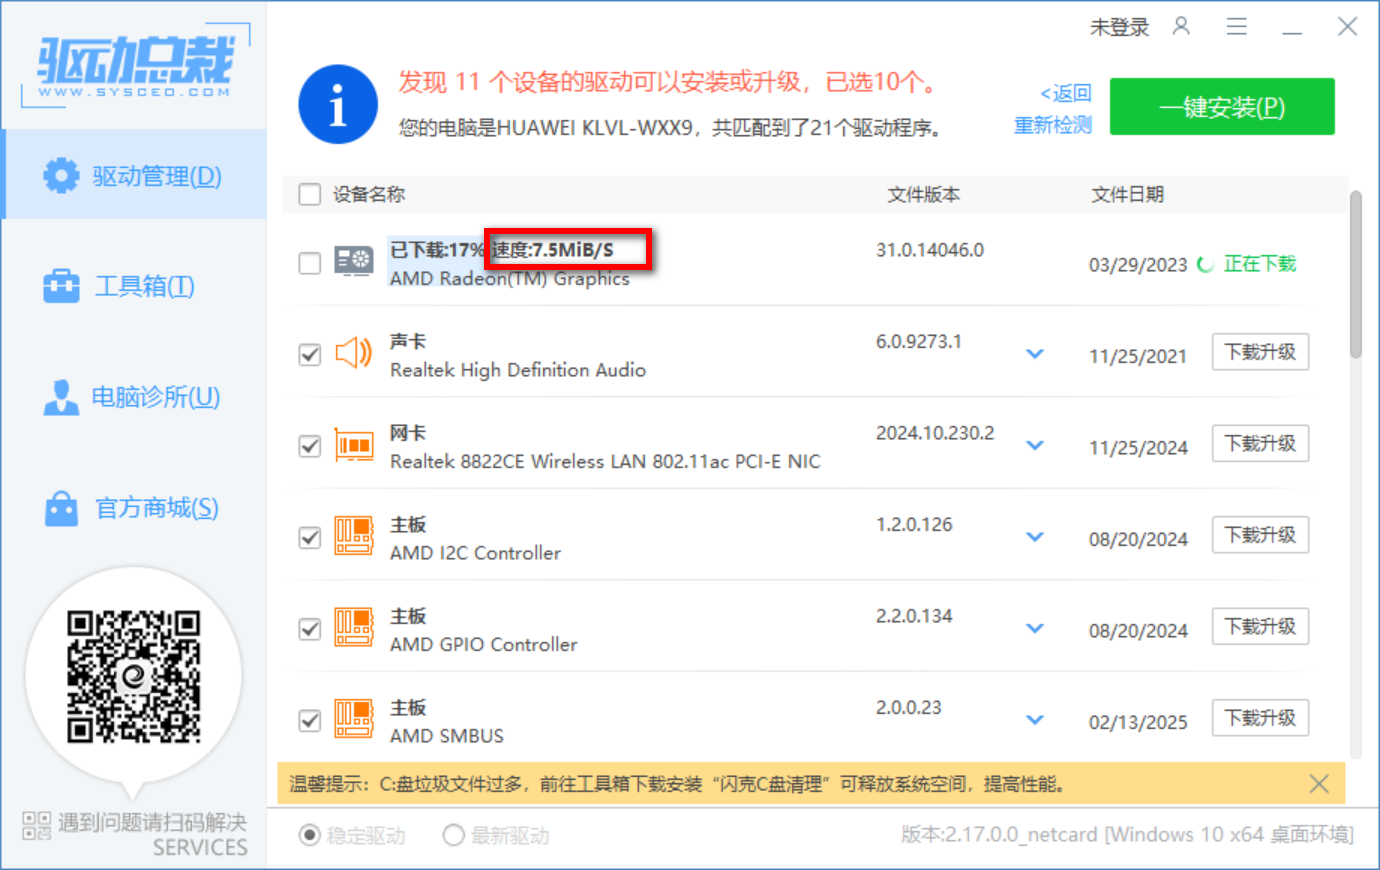Click the sound card speaker icon
Screen dimensions: 1380x870
(x=354, y=353)
